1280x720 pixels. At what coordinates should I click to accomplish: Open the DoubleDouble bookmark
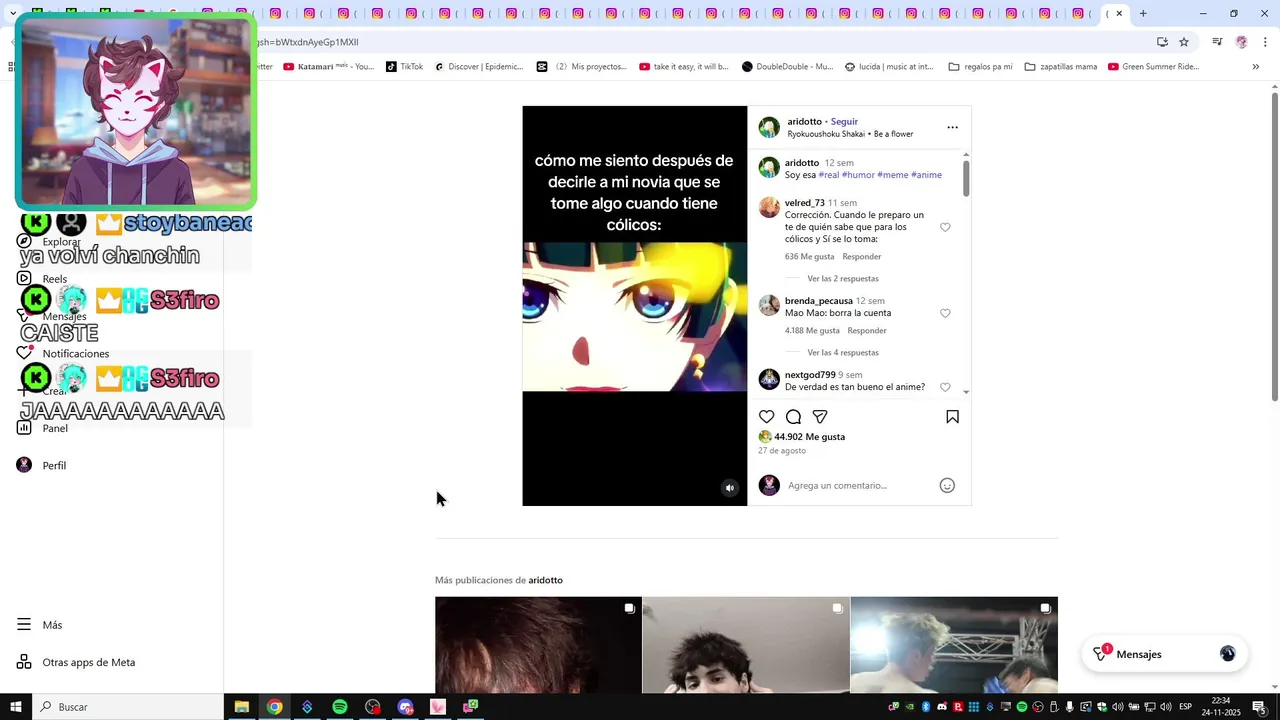click(787, 67)
